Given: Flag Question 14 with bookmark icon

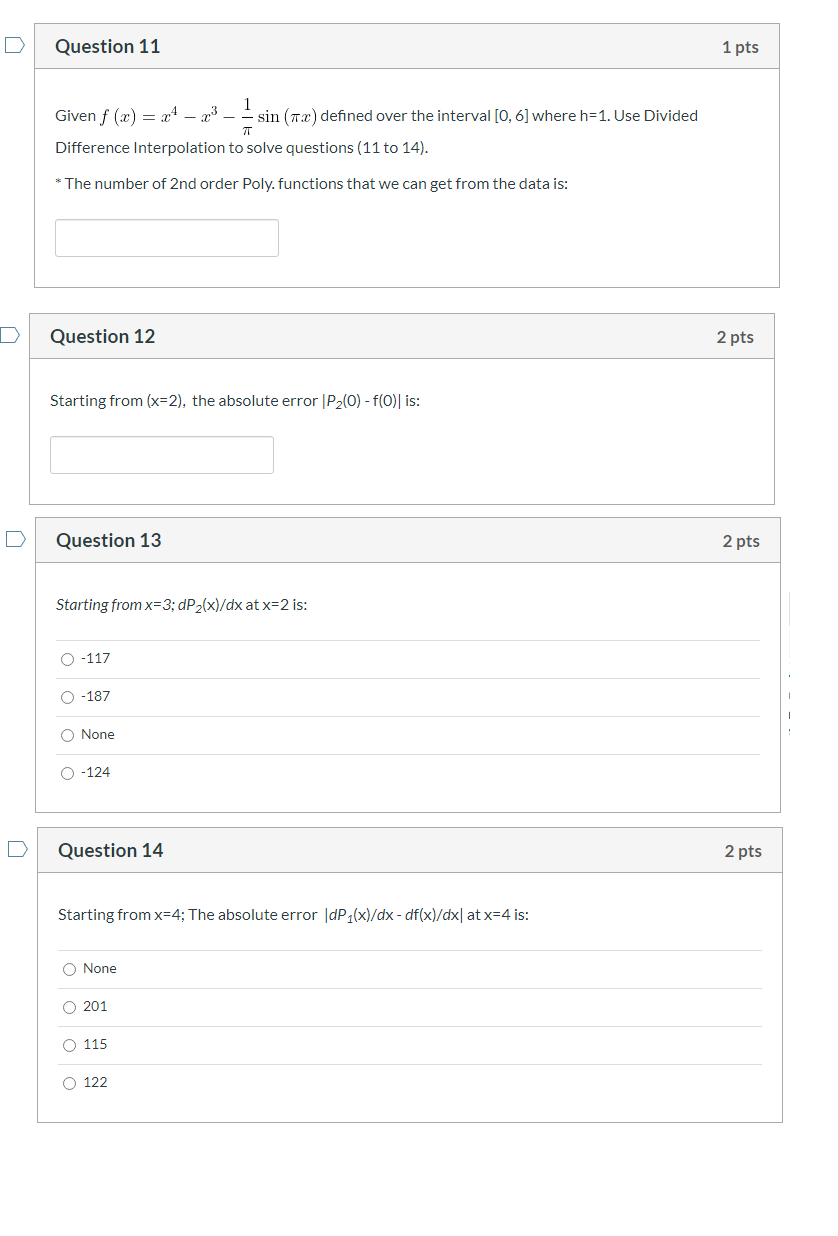Looking at the screenshot, I should point(17,849).
